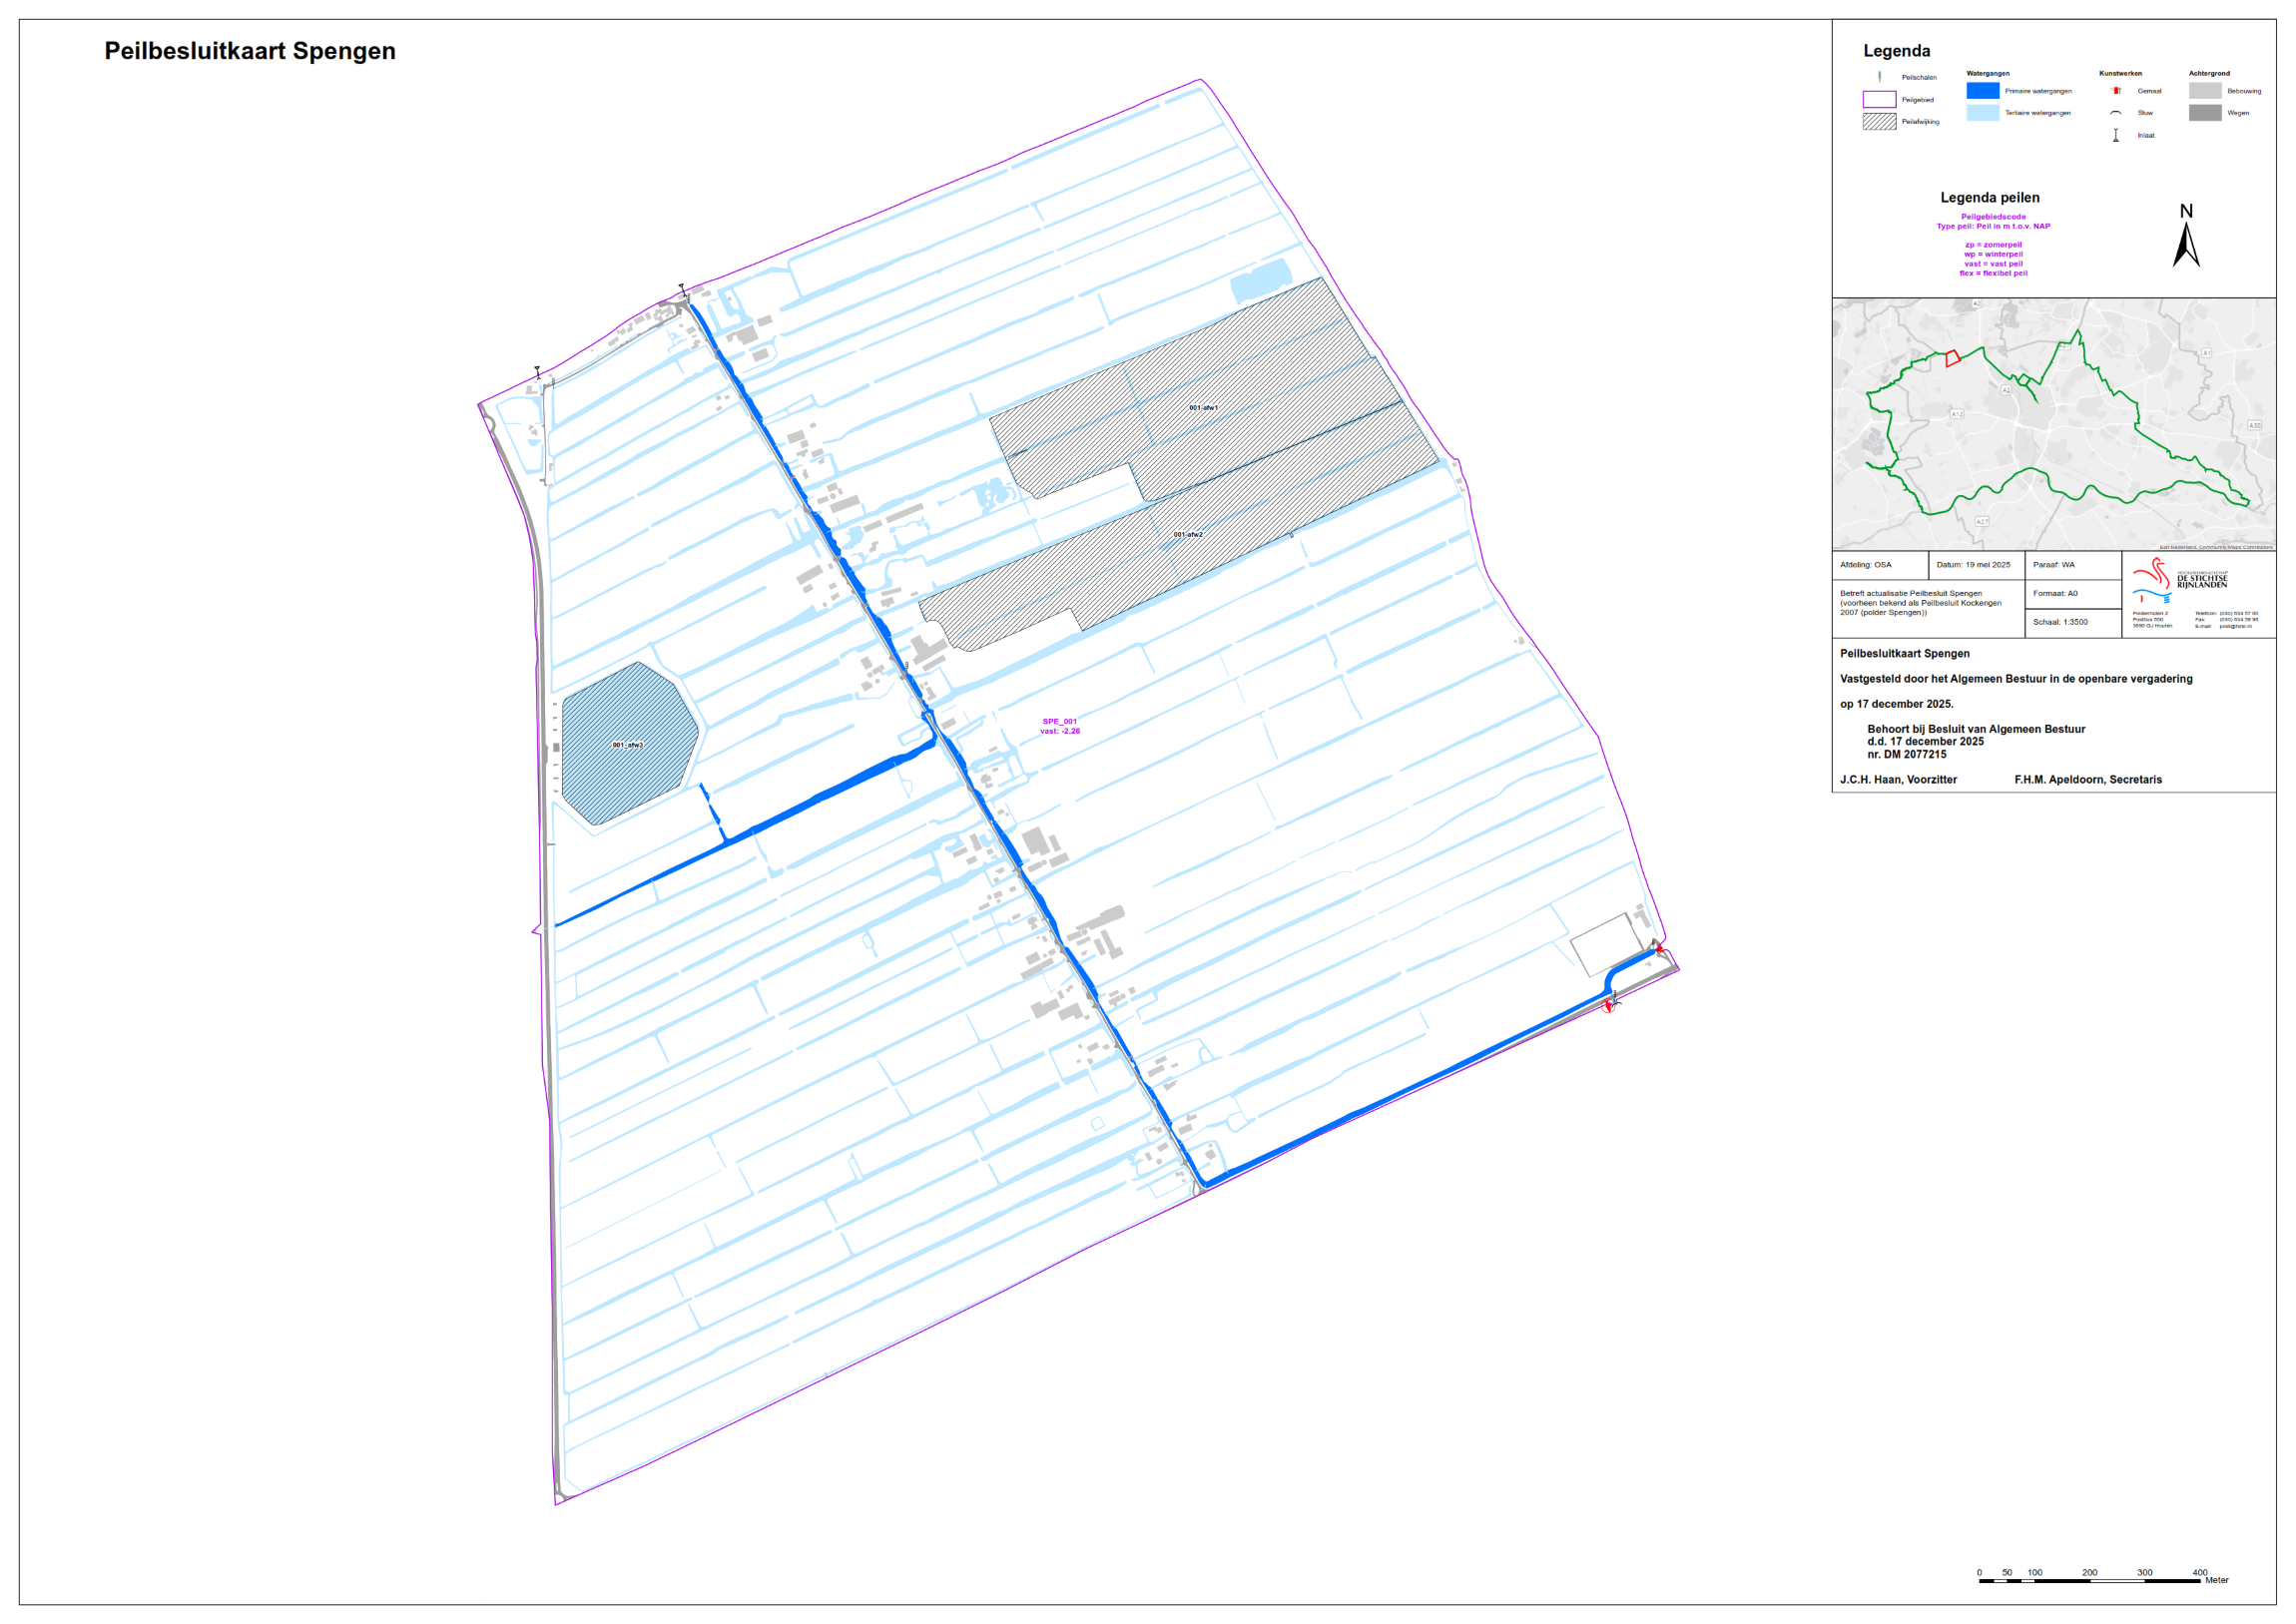This screenshot has height=1624, width=2296.
Task: Click the Peilschalen gauge symbol in legend
Action: (x=1880, y=77)
